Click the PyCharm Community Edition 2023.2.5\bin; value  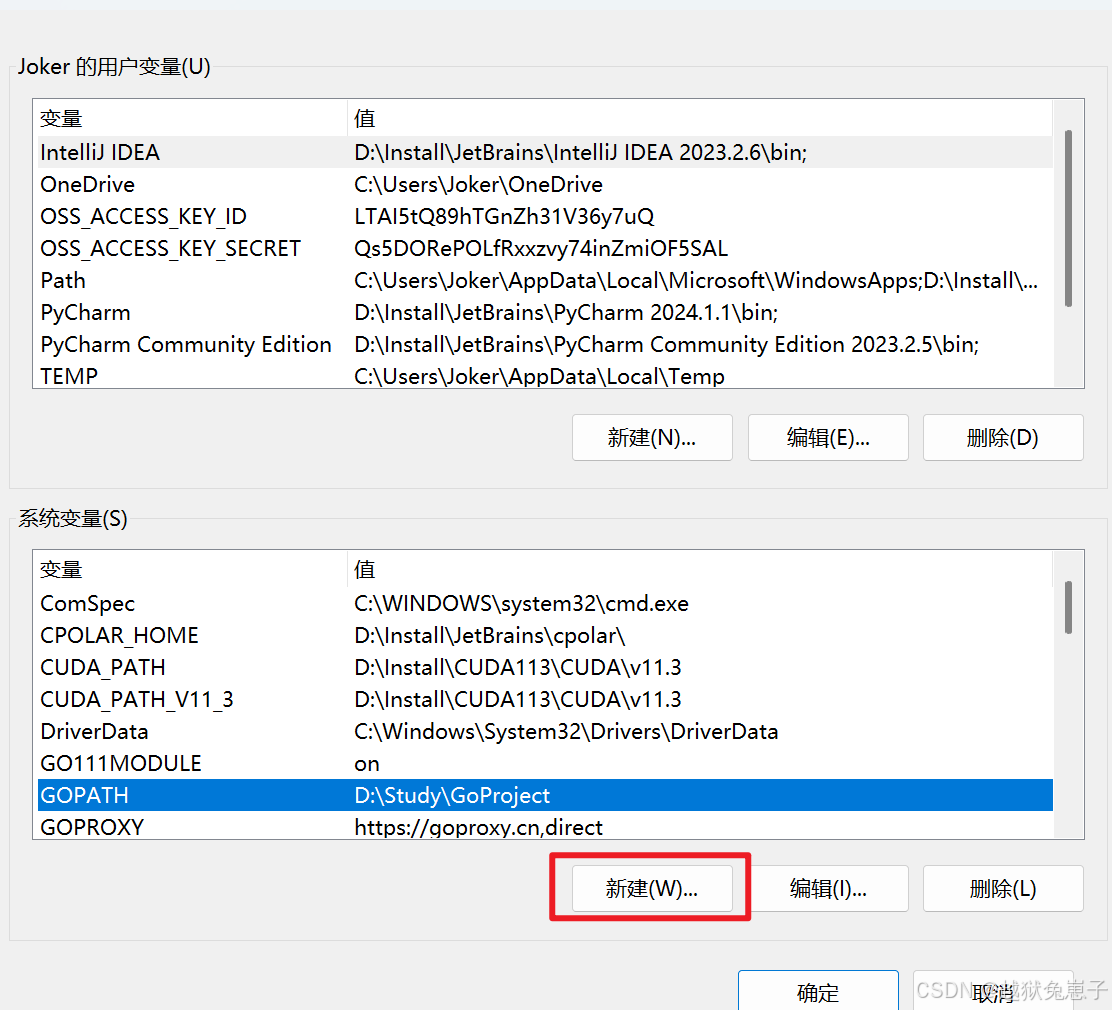click(x=667, y=344)
